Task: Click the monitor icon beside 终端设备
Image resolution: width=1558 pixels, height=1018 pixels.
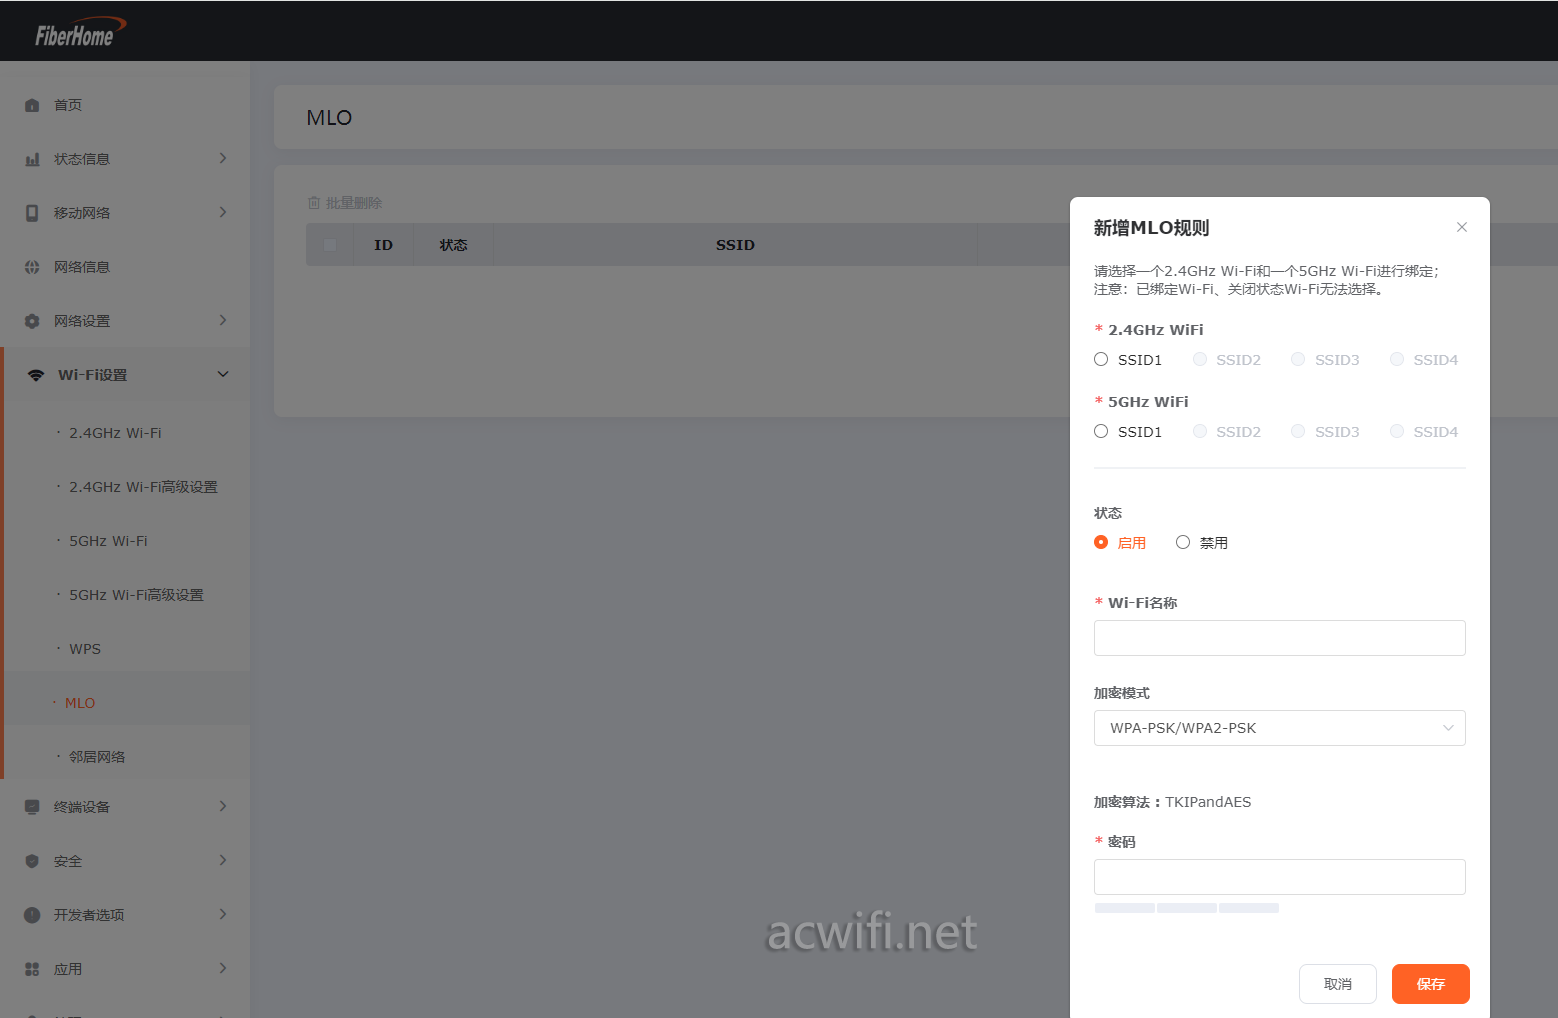Action: point(32,807)
